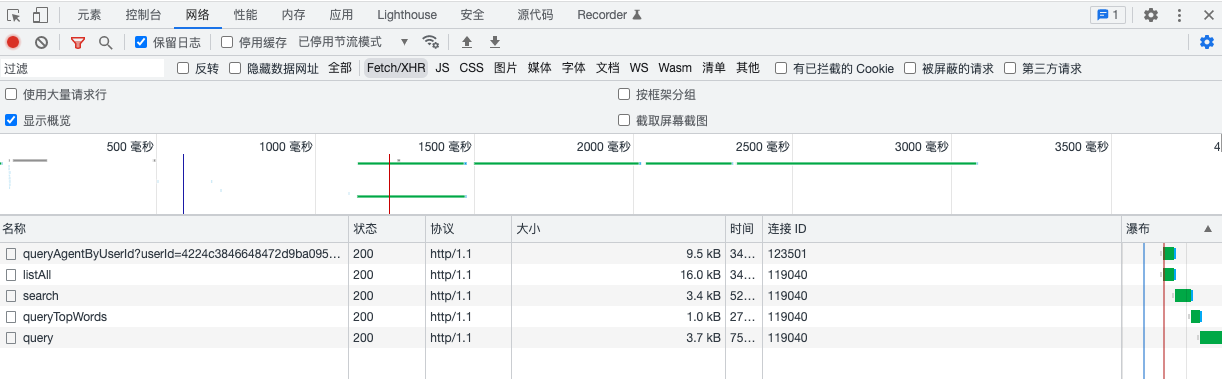This screenshot has height=379, width=1222.
Task: Import HAR file with upload arrow
Action: click(466, 42)
